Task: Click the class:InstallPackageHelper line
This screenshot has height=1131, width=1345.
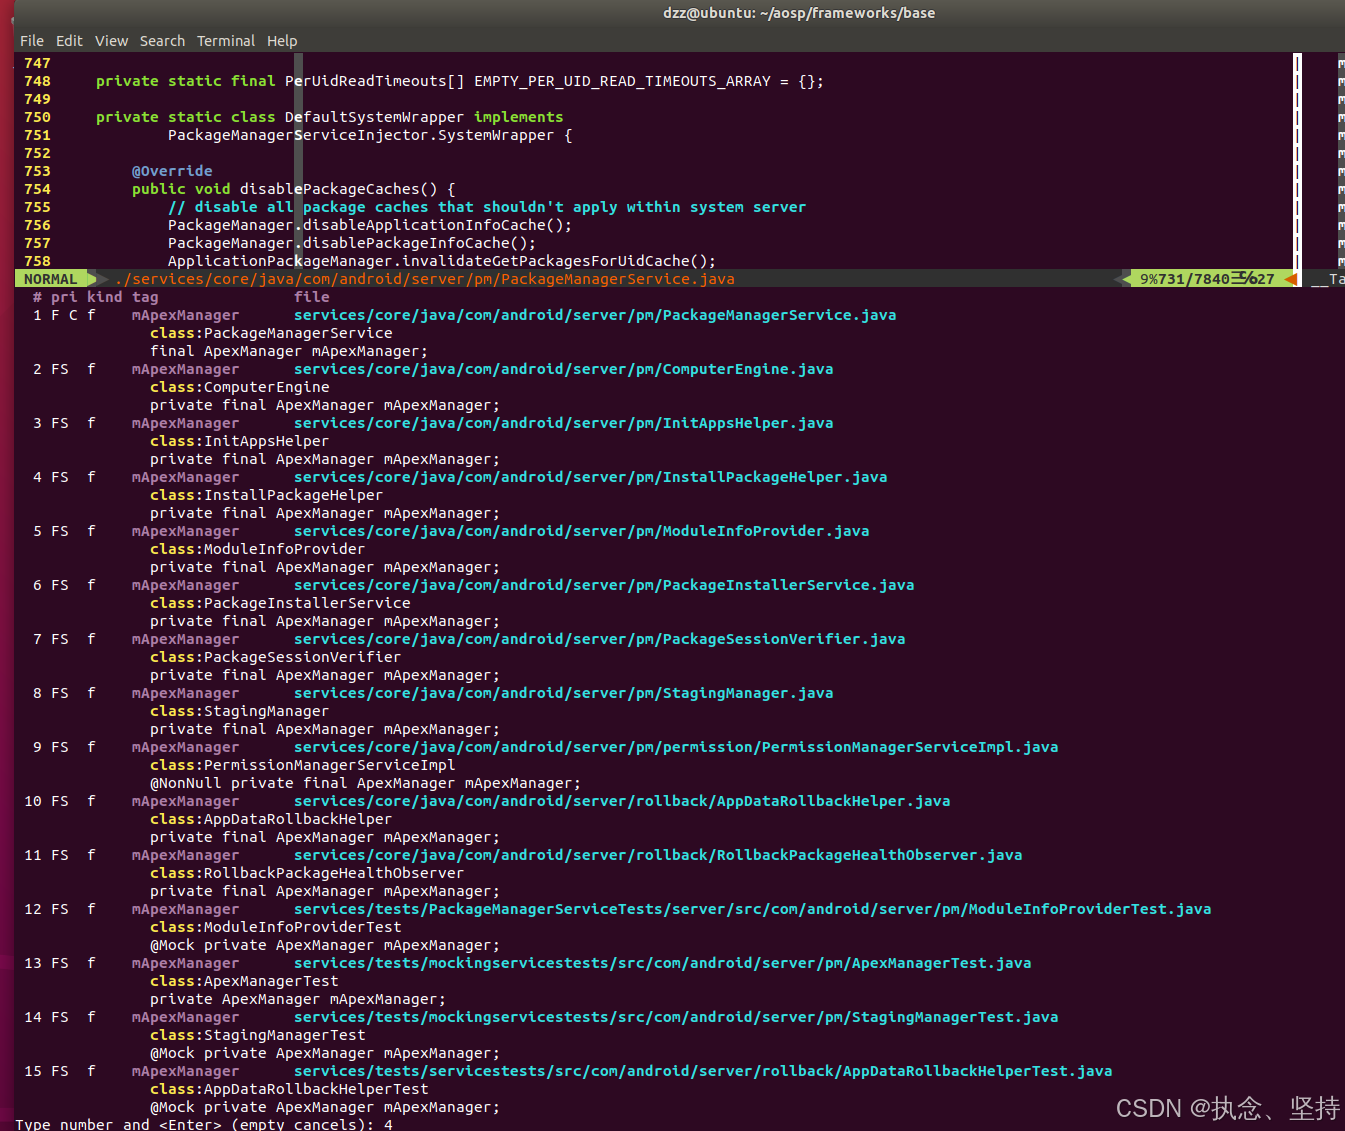Action: coord(267,495)
